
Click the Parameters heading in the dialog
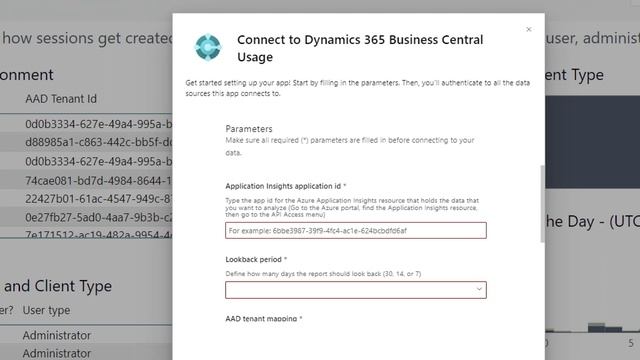(x=249, y=129)
